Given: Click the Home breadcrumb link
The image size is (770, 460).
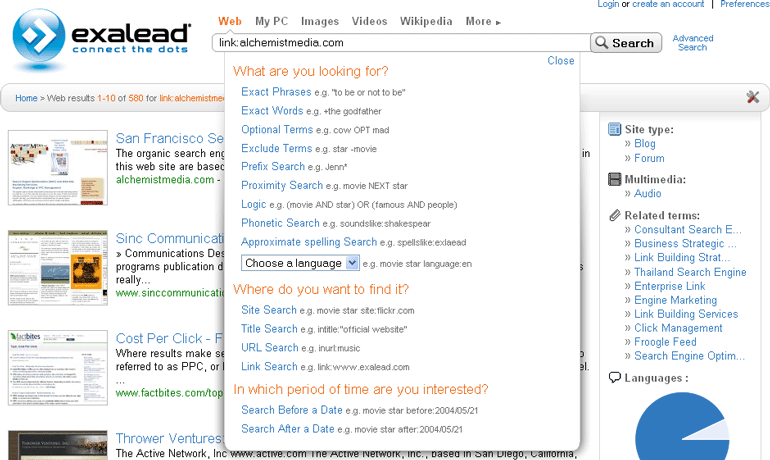Looking at the screenshot, I should pyautogui.click(x=26, y=98).
